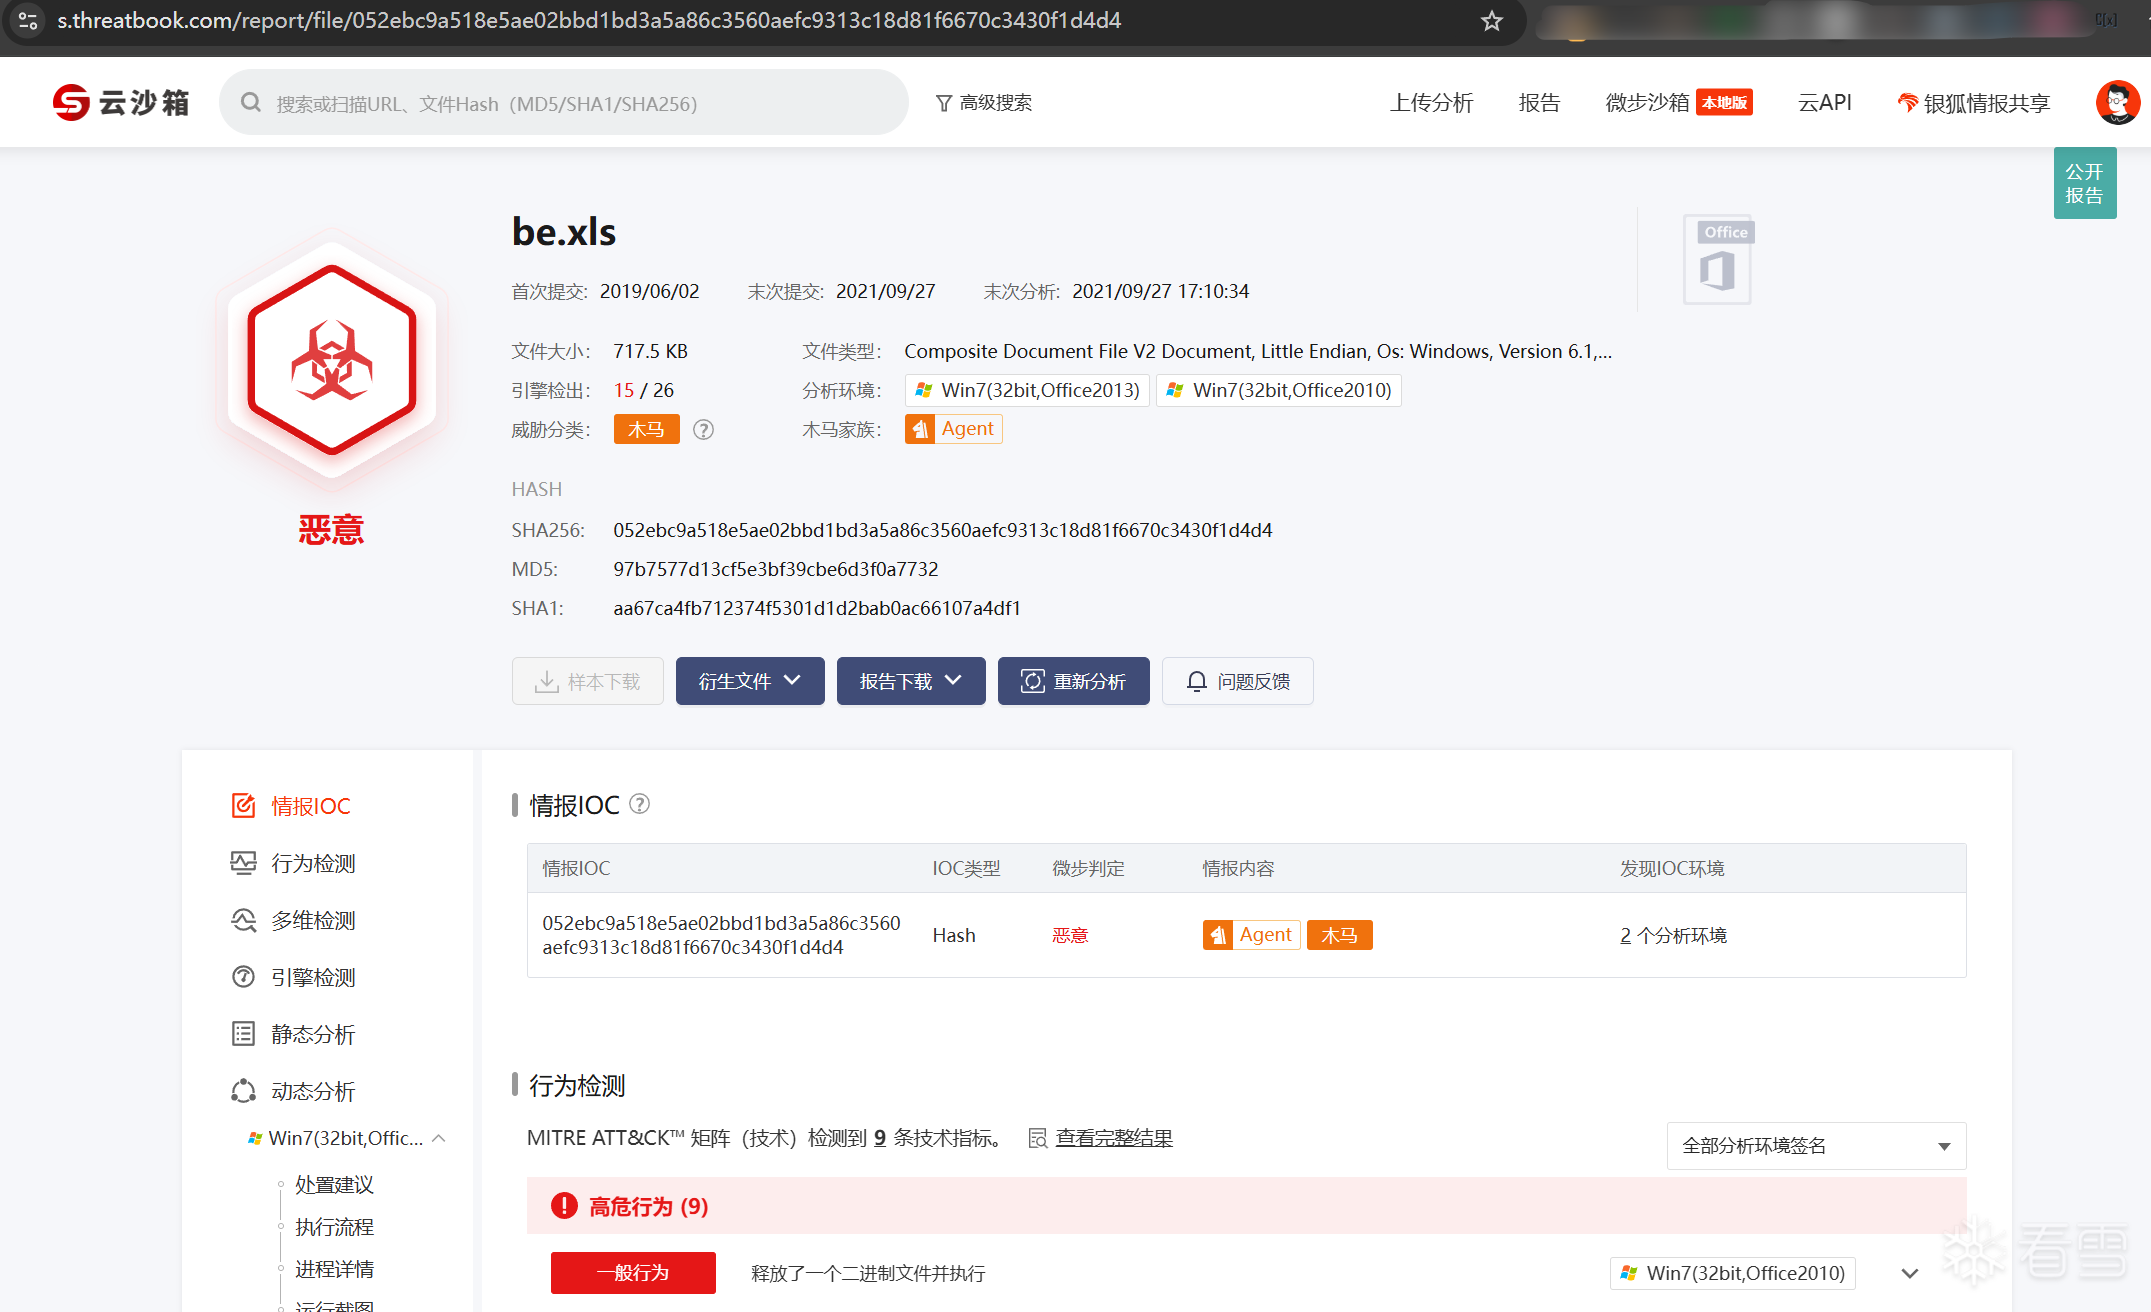Viewport: 2151px width, 1312px height.
Task: Go to 行为检测 in sidebar
Action: tap(312, 863)
